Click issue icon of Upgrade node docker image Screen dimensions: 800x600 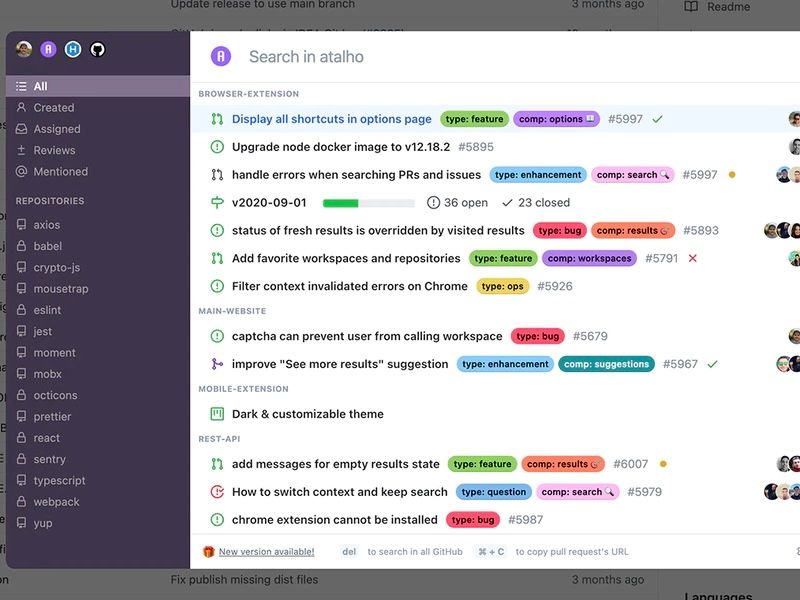tap(217, 147)
